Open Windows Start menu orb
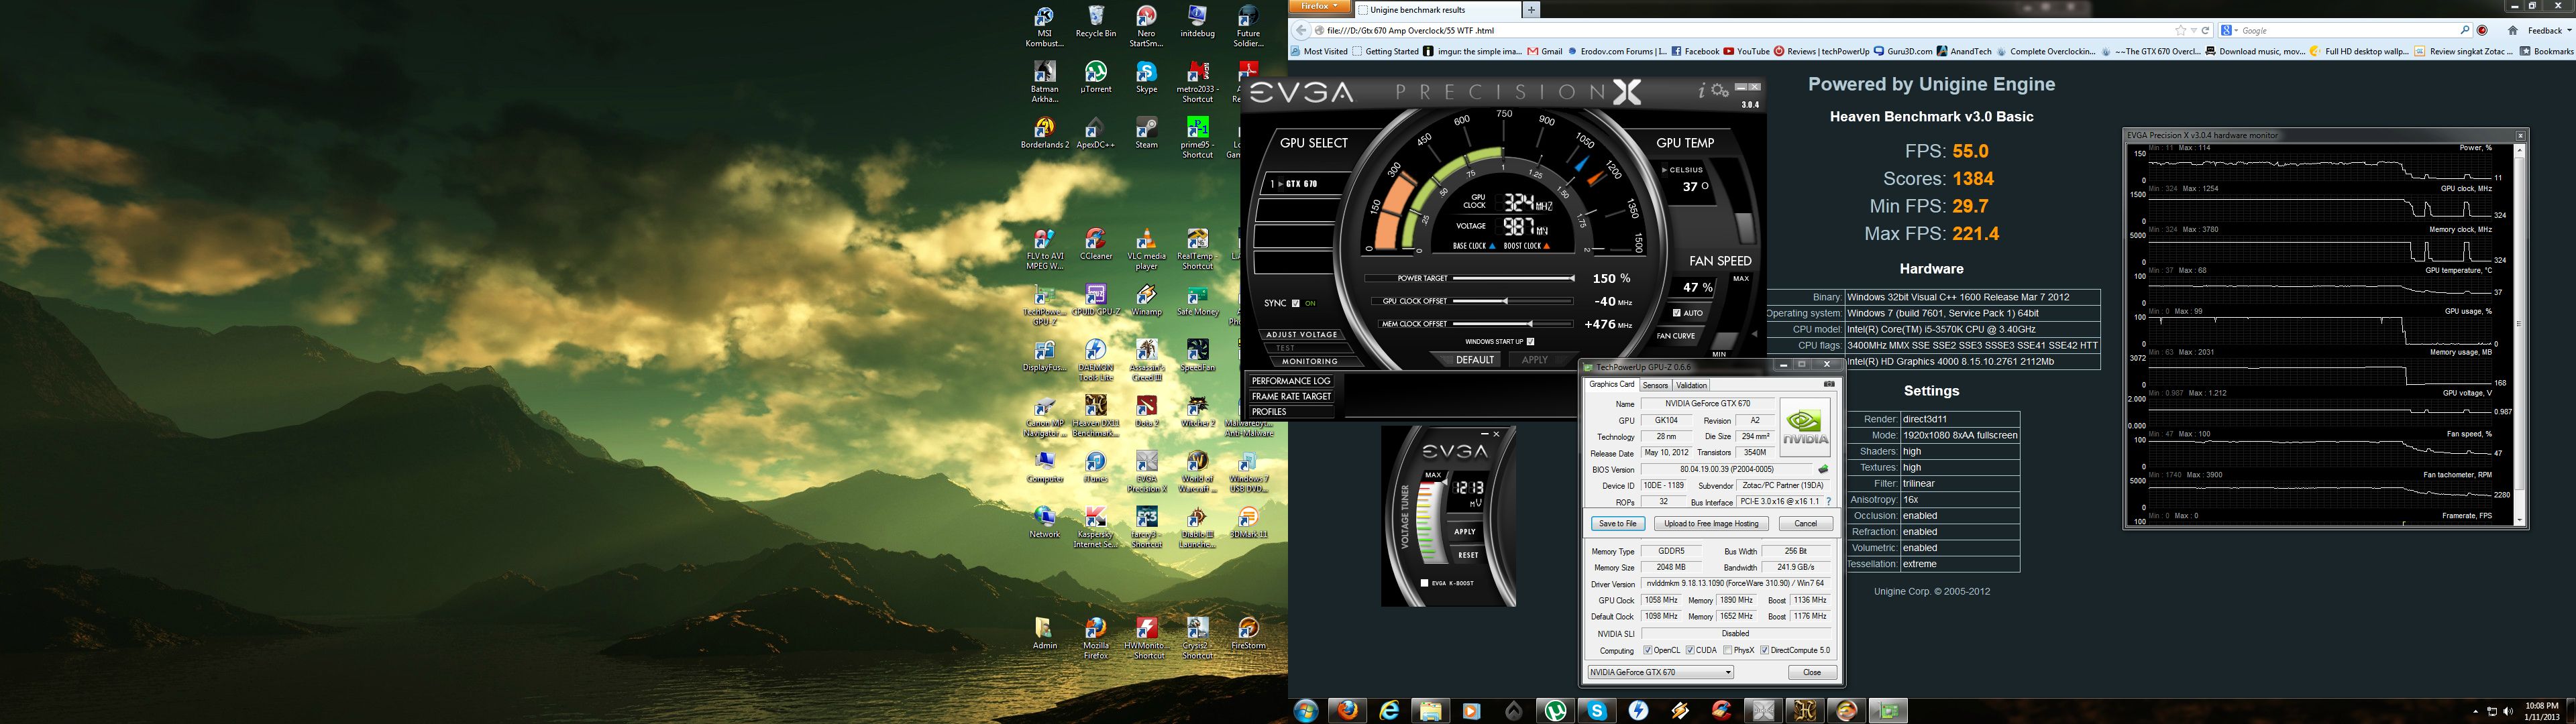 (1305, 711)
